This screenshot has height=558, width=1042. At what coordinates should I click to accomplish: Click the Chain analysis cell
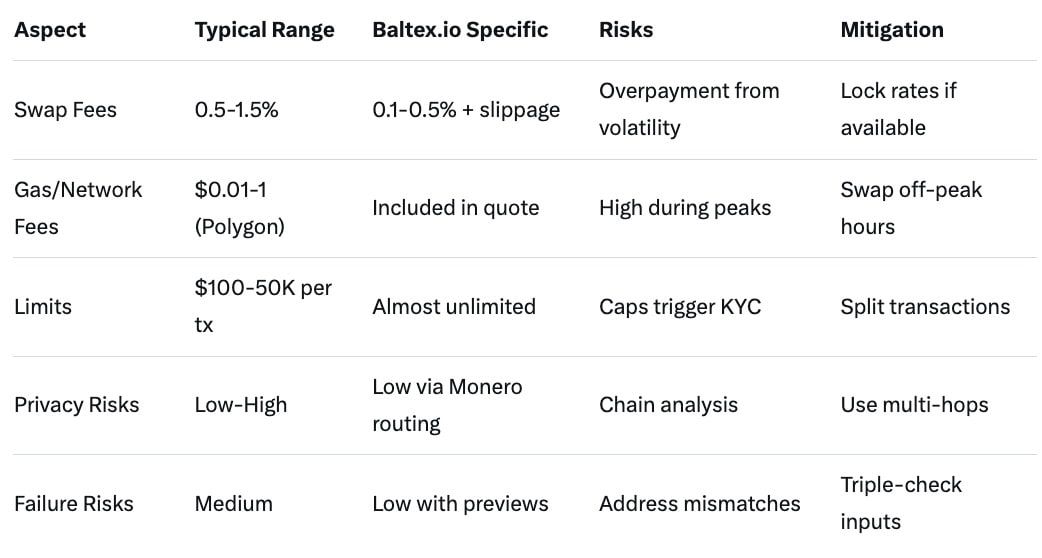pyautogui.click(x=668, y=405)
